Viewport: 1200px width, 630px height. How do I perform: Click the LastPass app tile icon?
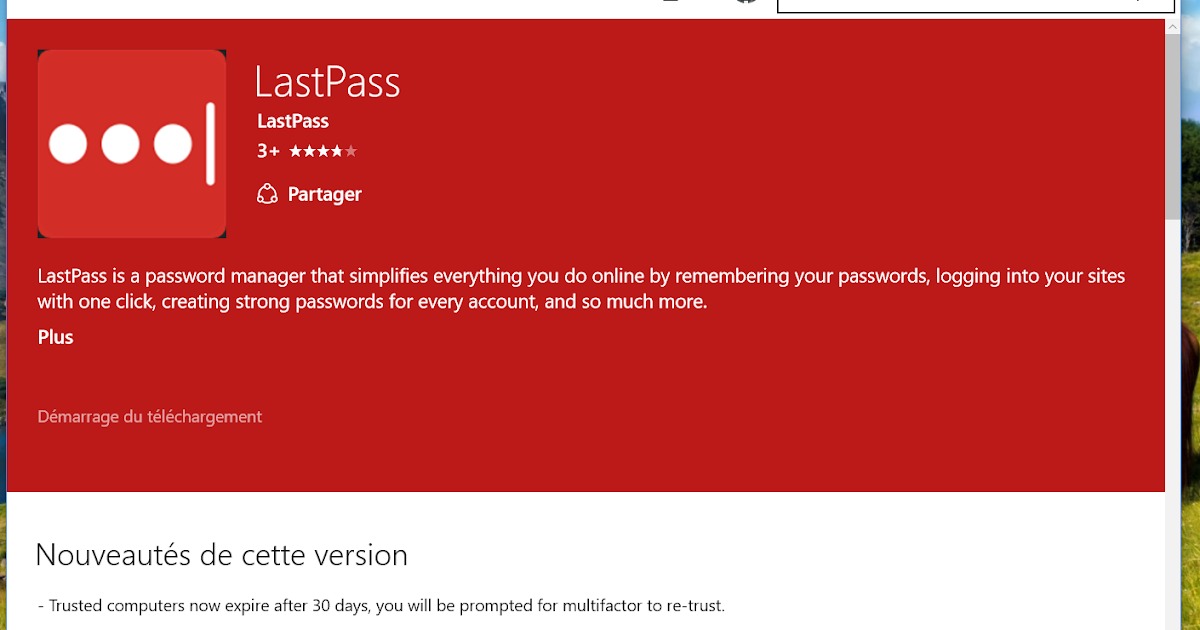pyautogui.click(x=131, y=143)
